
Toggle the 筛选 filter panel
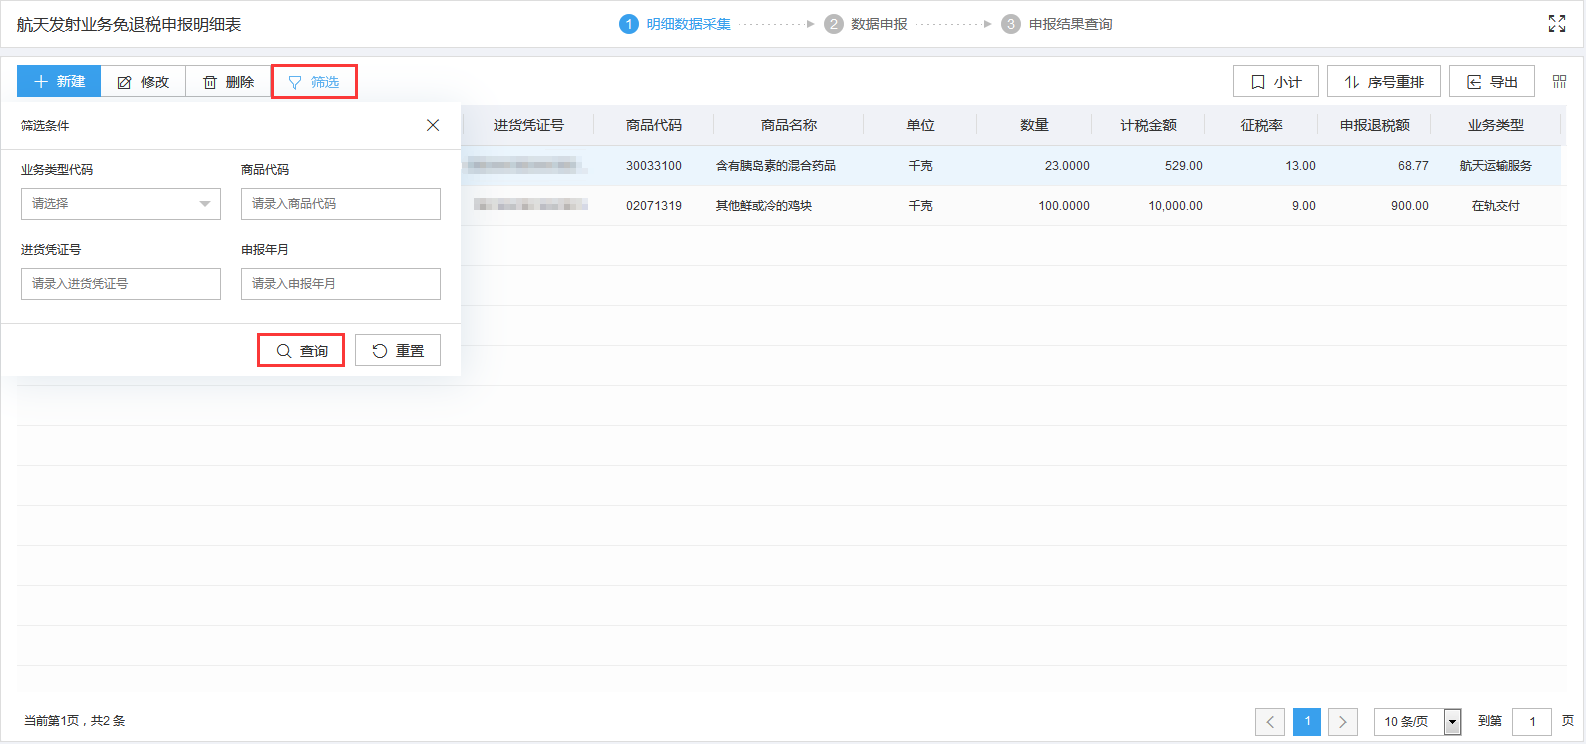[x=314, y=82]
